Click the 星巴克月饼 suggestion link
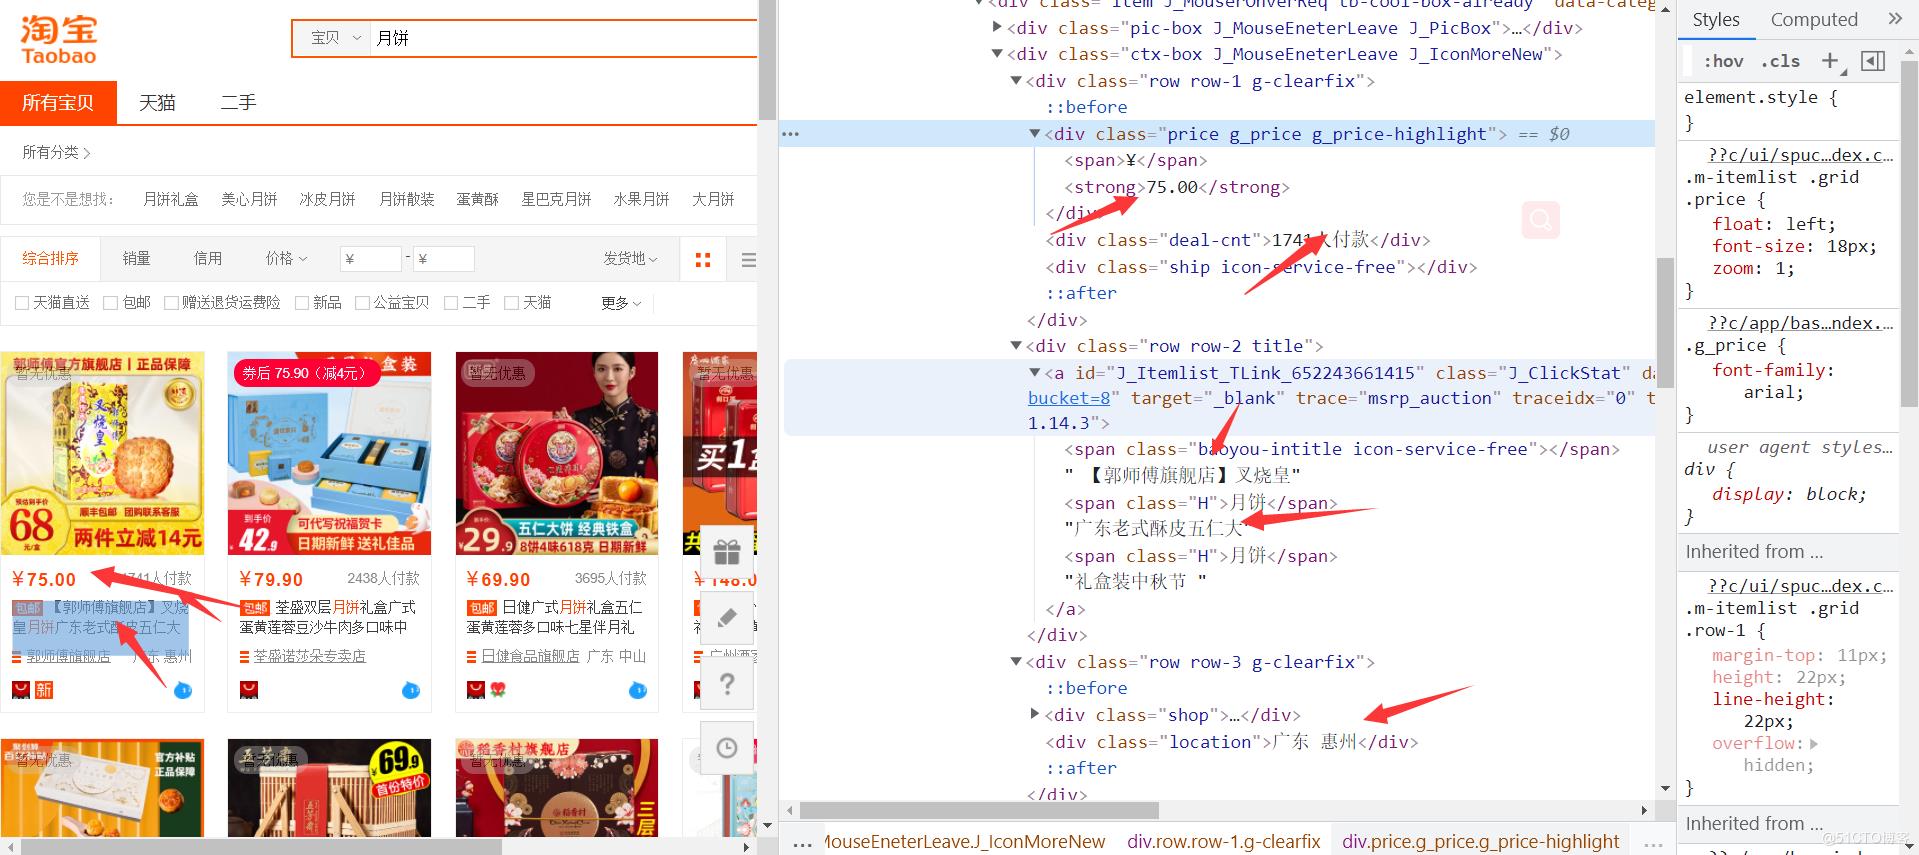1919x855 pixels. pyautogui.click(x=556, y=199)
